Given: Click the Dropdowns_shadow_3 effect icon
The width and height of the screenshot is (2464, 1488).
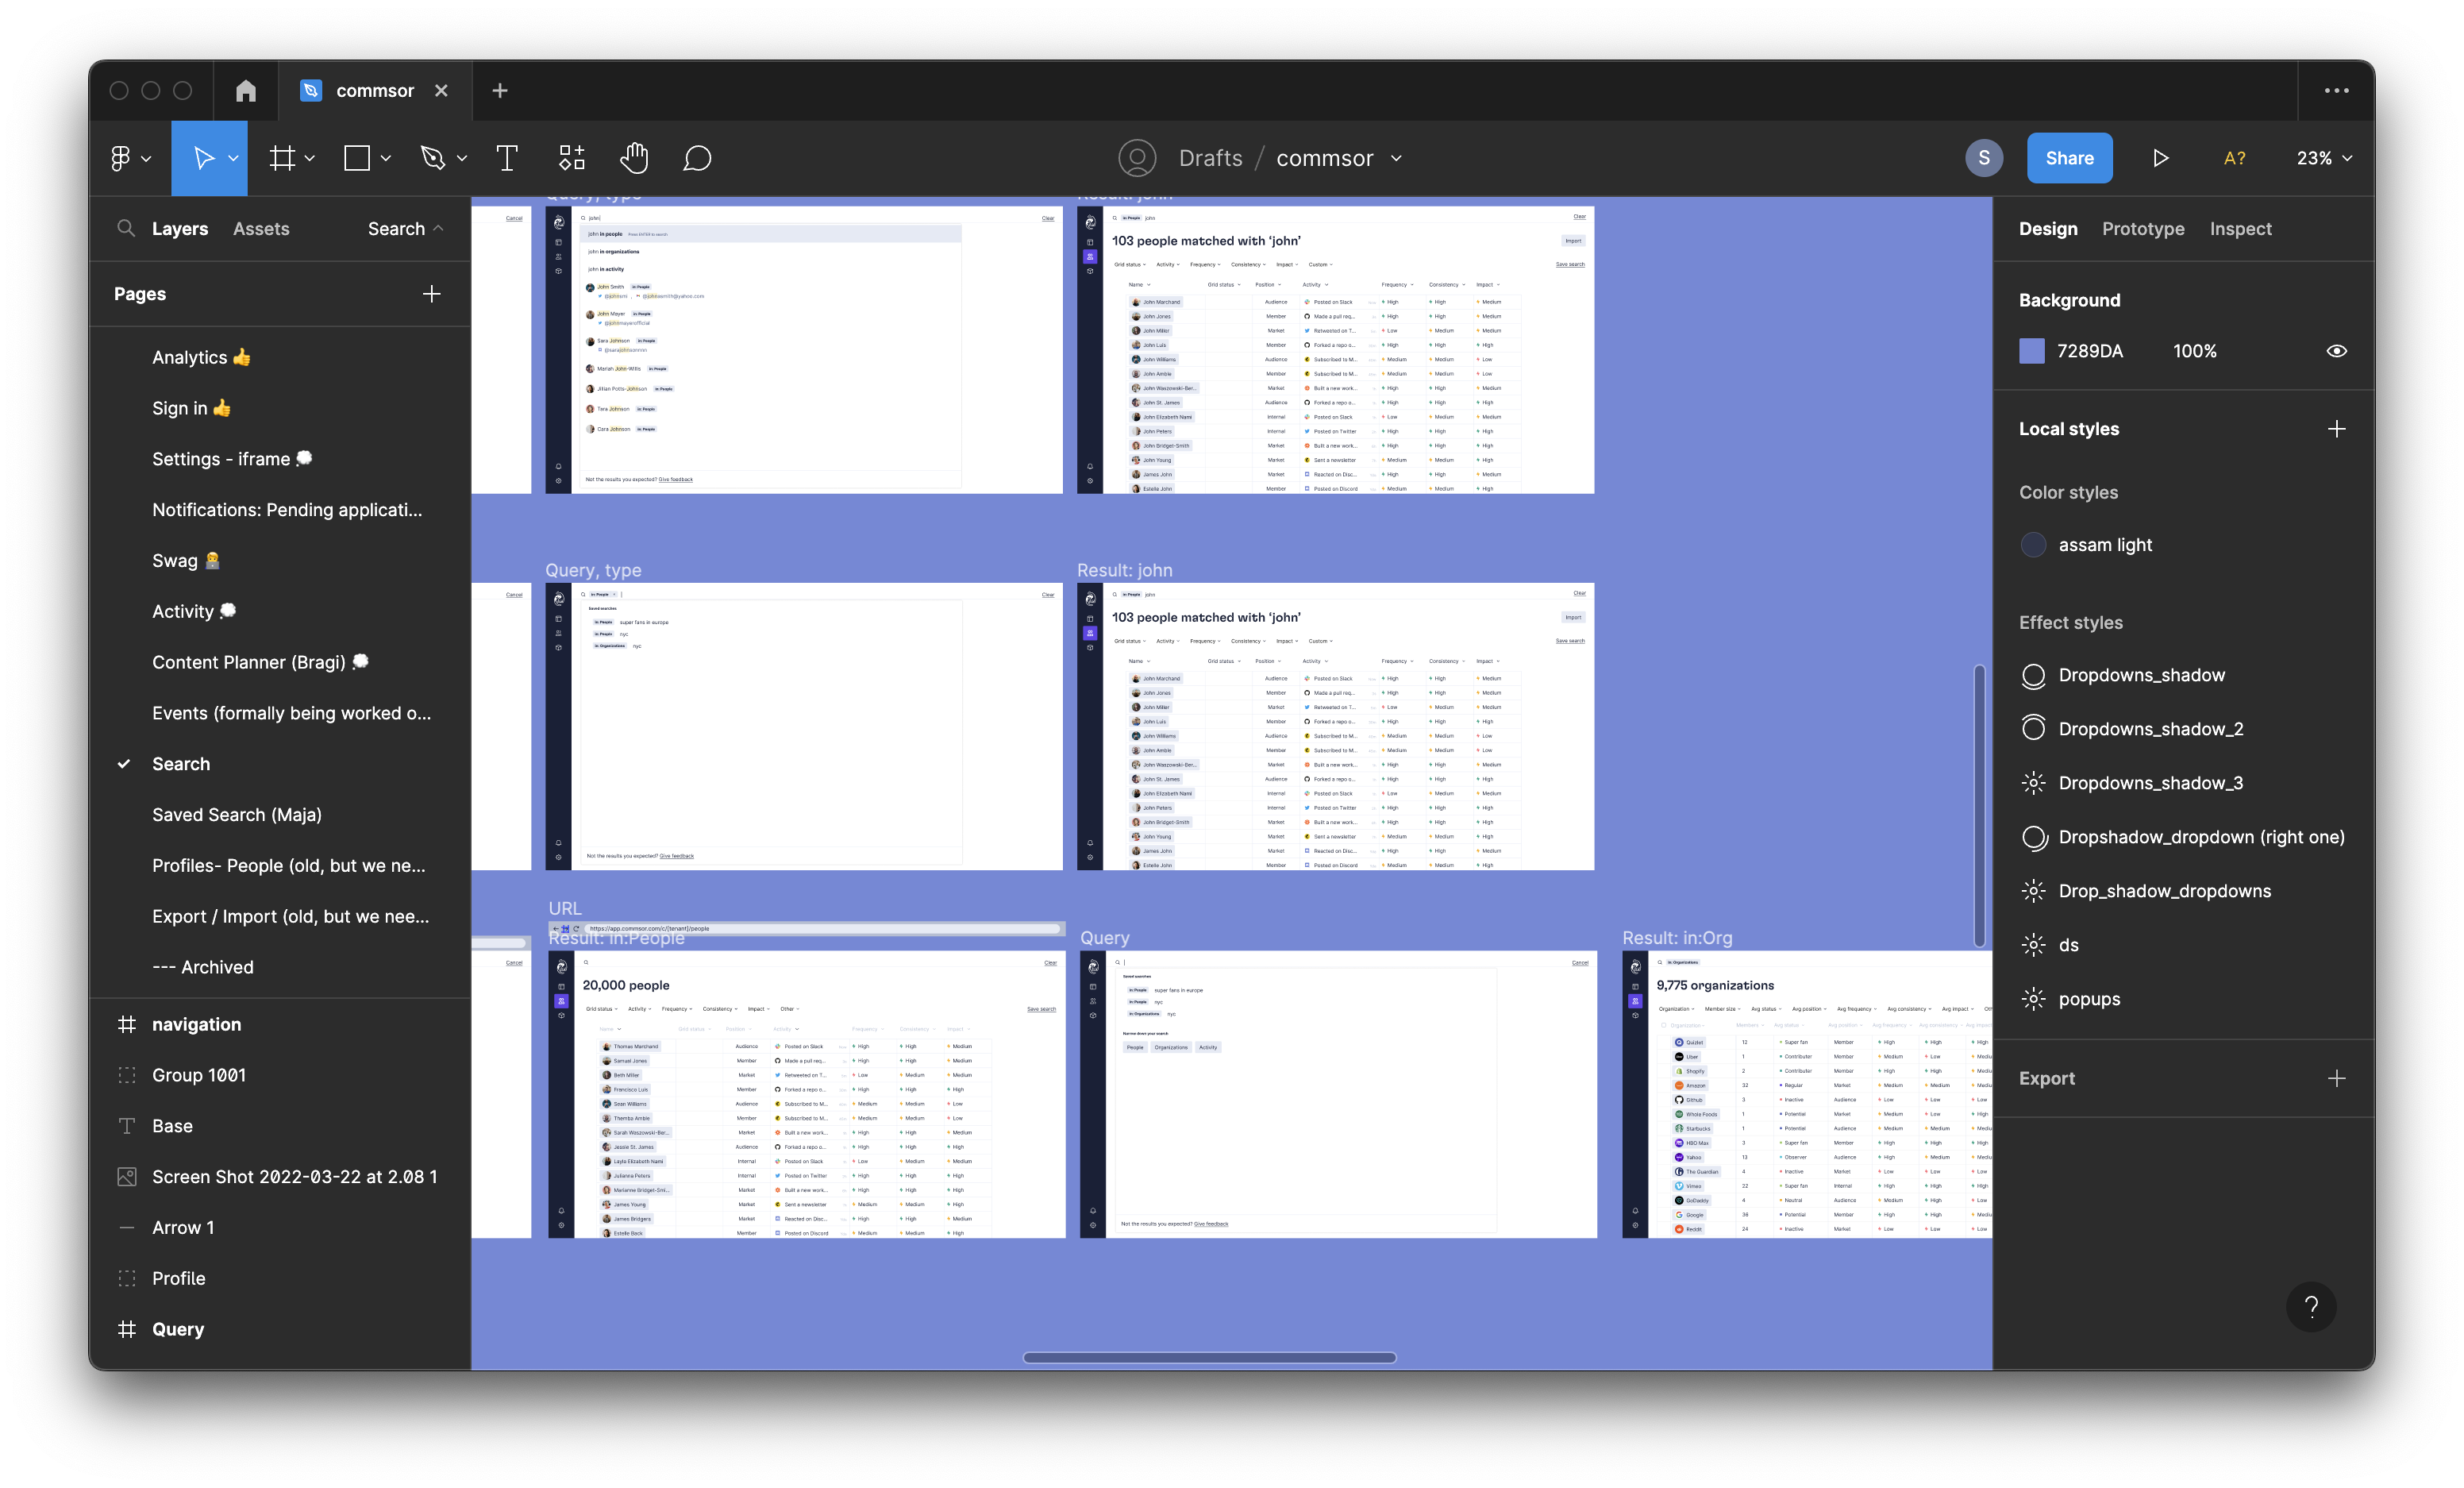Looking at the screenshot, I should pyautogui.click(x=2033, y=783).
